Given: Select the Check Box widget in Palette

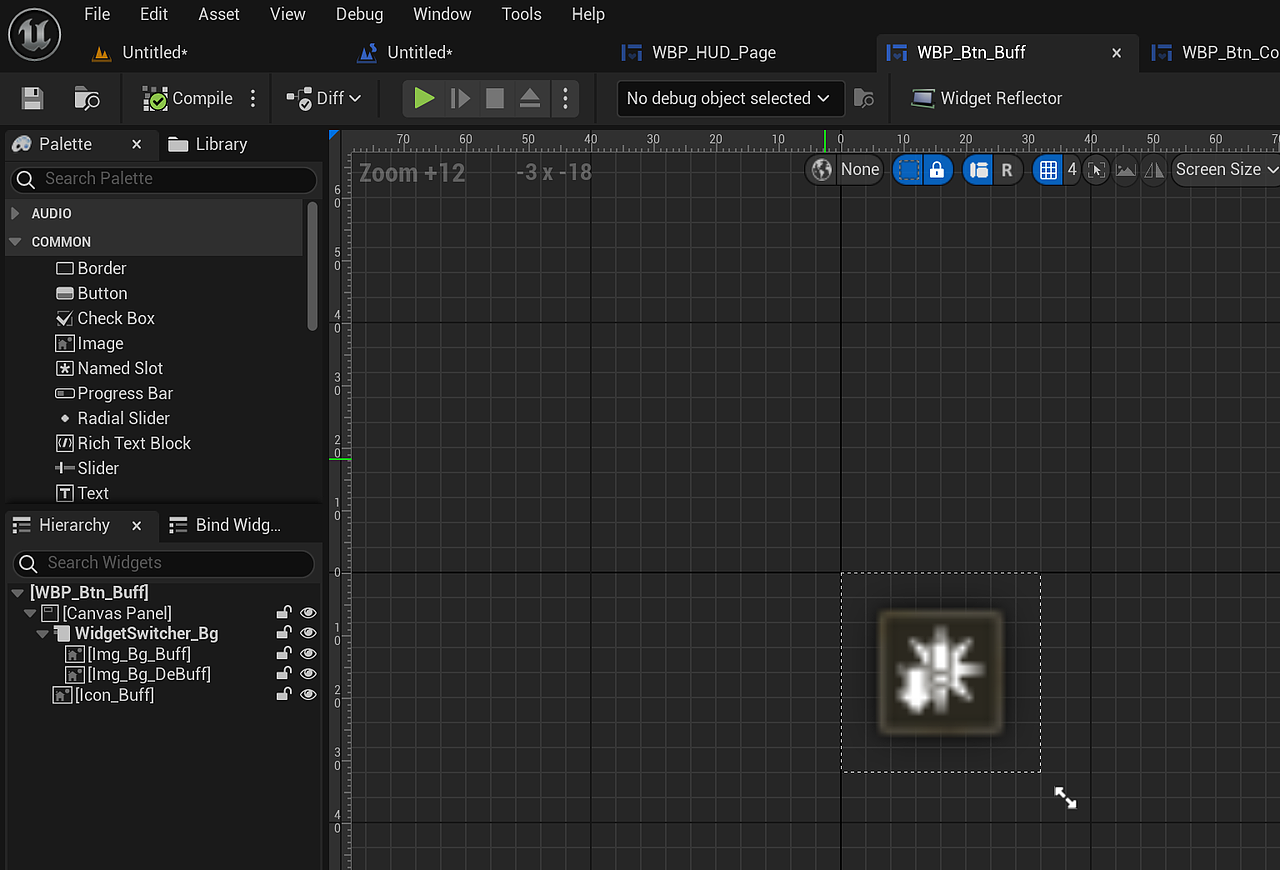Looking at the screenshot, I should point(105,318).
